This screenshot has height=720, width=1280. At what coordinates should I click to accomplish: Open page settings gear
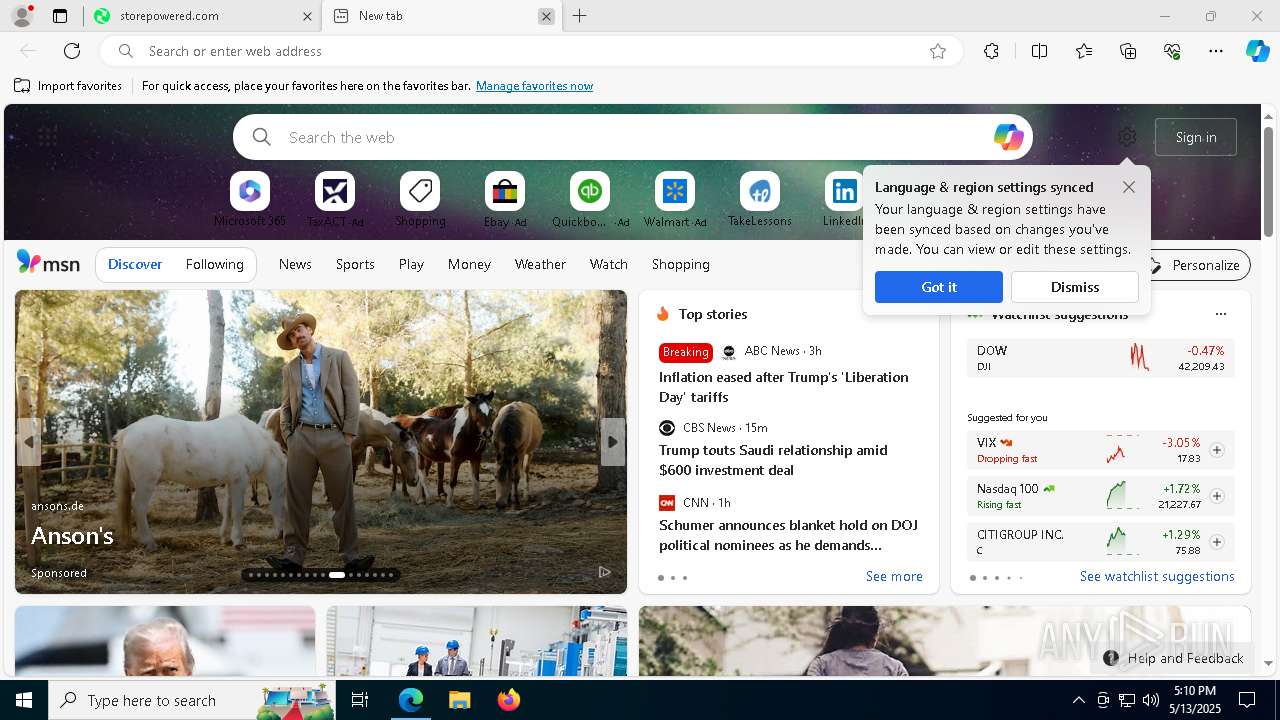(x=1127, y=137)
